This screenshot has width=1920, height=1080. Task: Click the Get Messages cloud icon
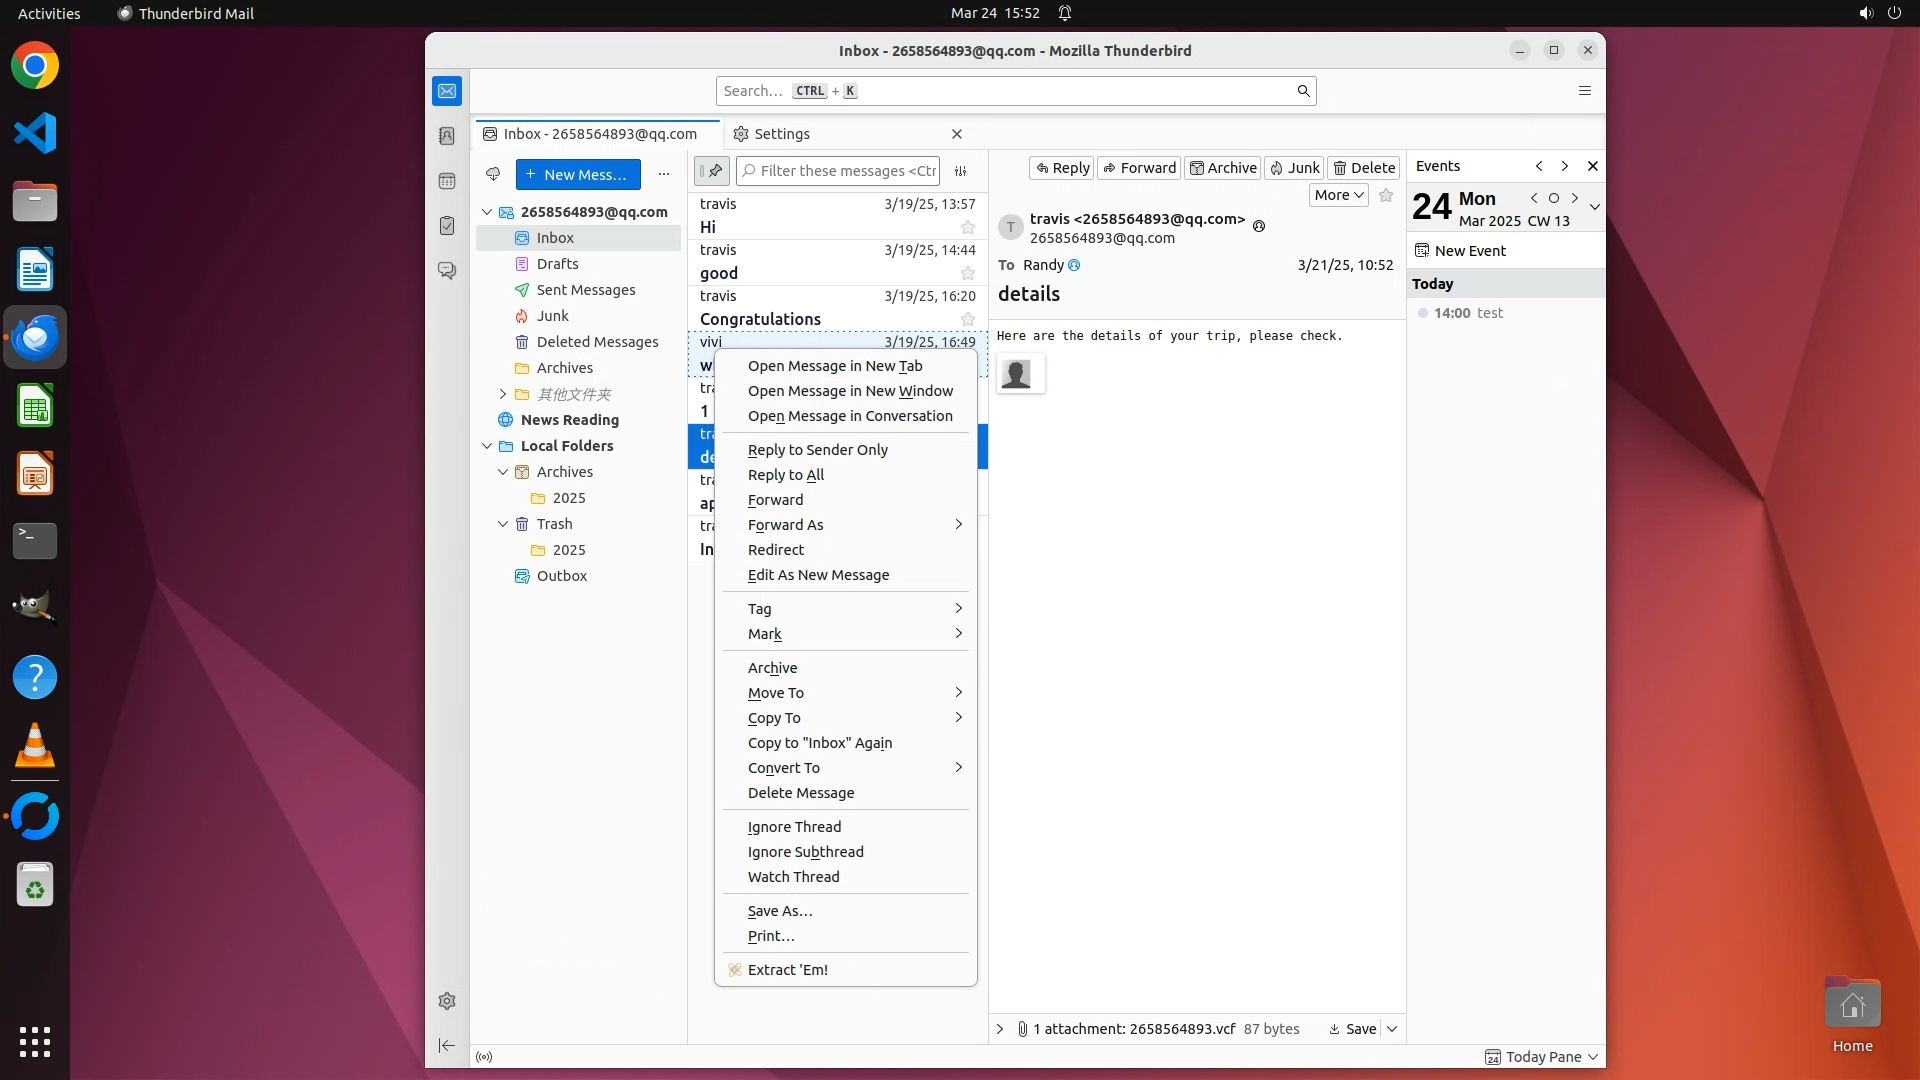click(x=493, y=174)
